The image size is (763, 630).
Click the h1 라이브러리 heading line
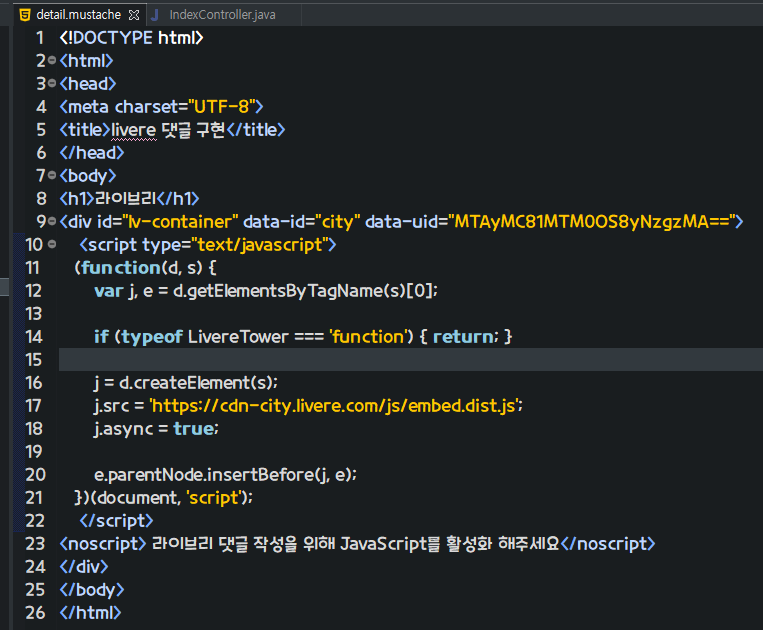[129, 198]
